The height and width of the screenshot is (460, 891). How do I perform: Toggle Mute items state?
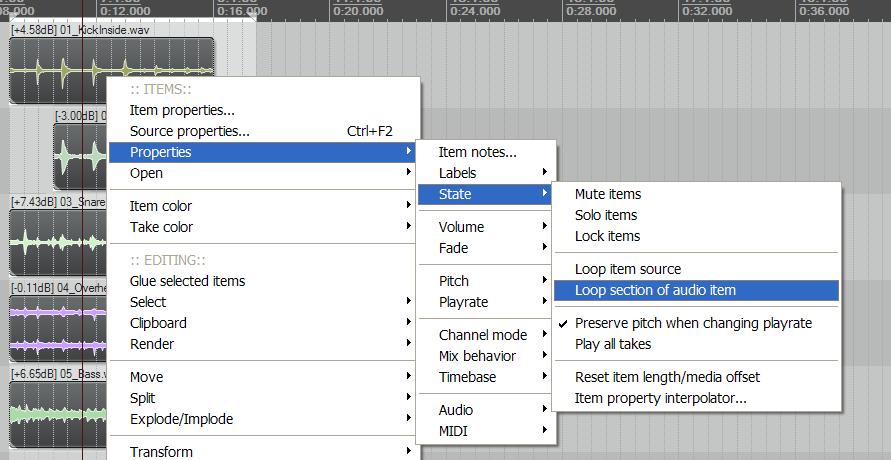click(x=608, y=194)
